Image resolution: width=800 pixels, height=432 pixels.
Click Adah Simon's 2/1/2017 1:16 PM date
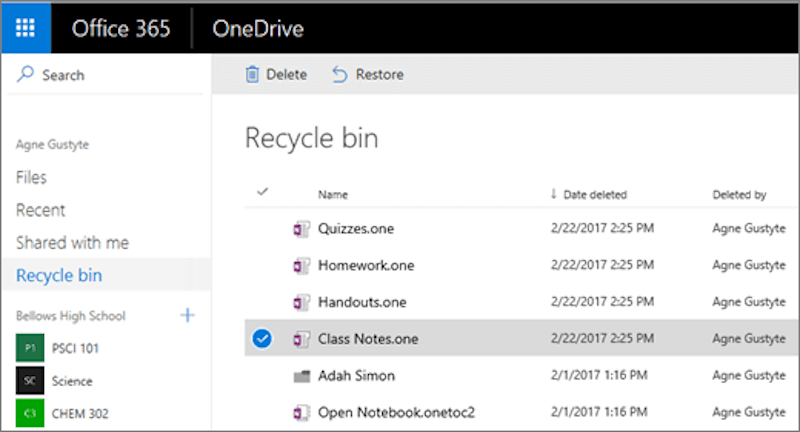tap(599, 375)
